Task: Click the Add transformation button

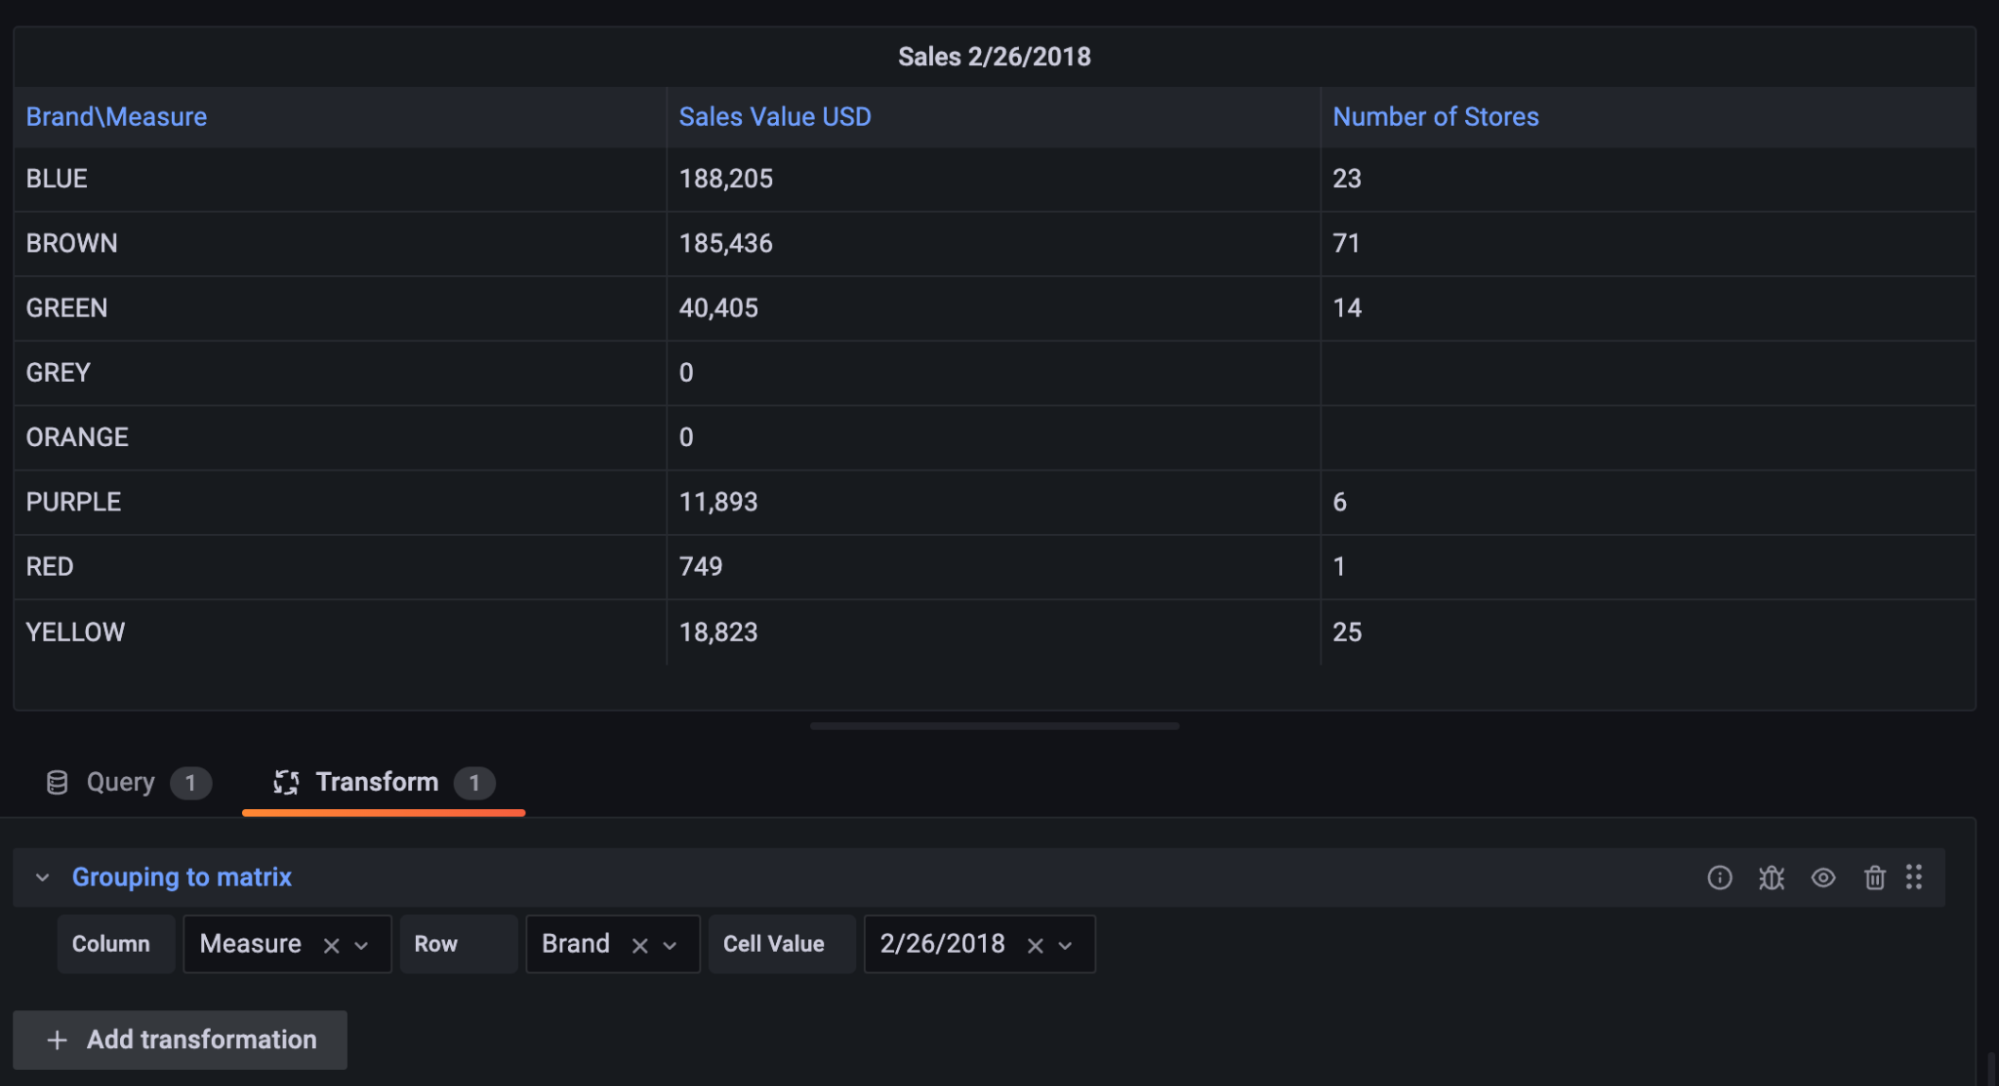Action: 180,1040
